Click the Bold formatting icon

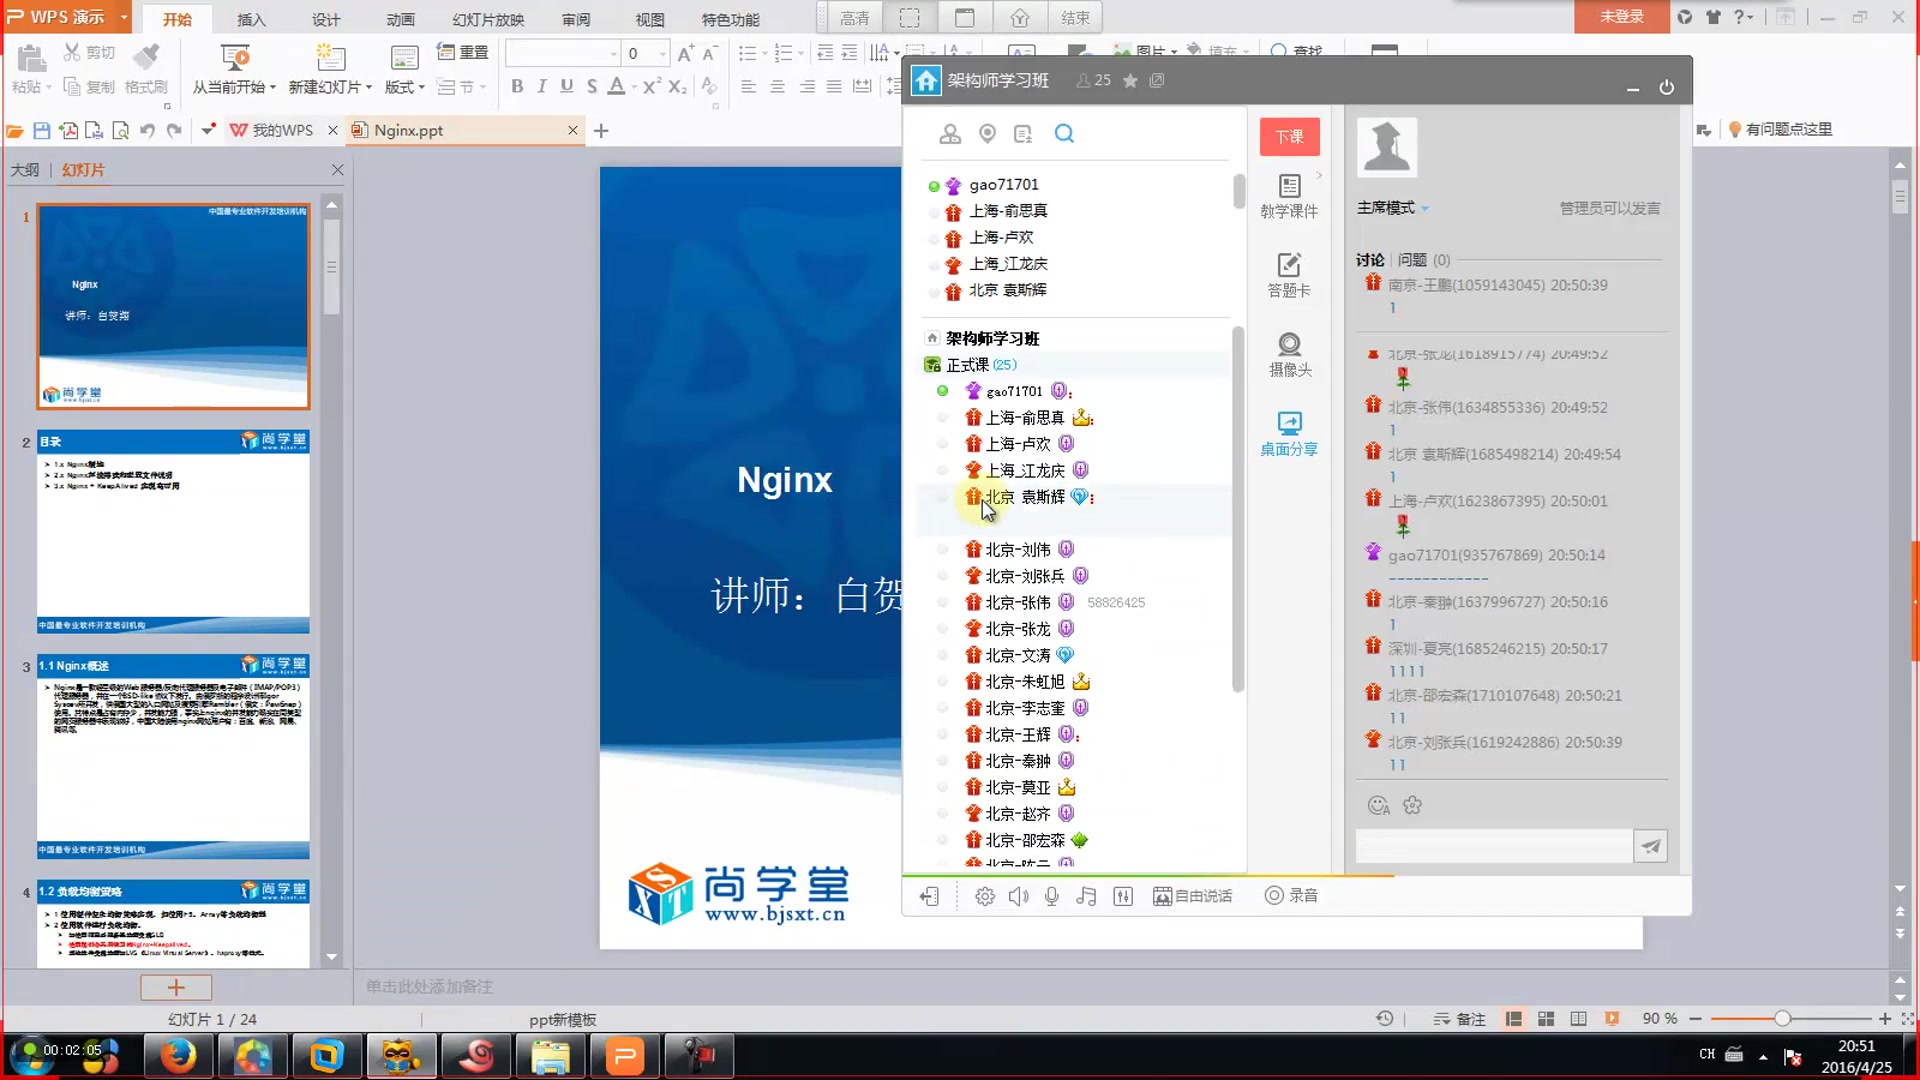pyautogui.click(x=517, y=86)
